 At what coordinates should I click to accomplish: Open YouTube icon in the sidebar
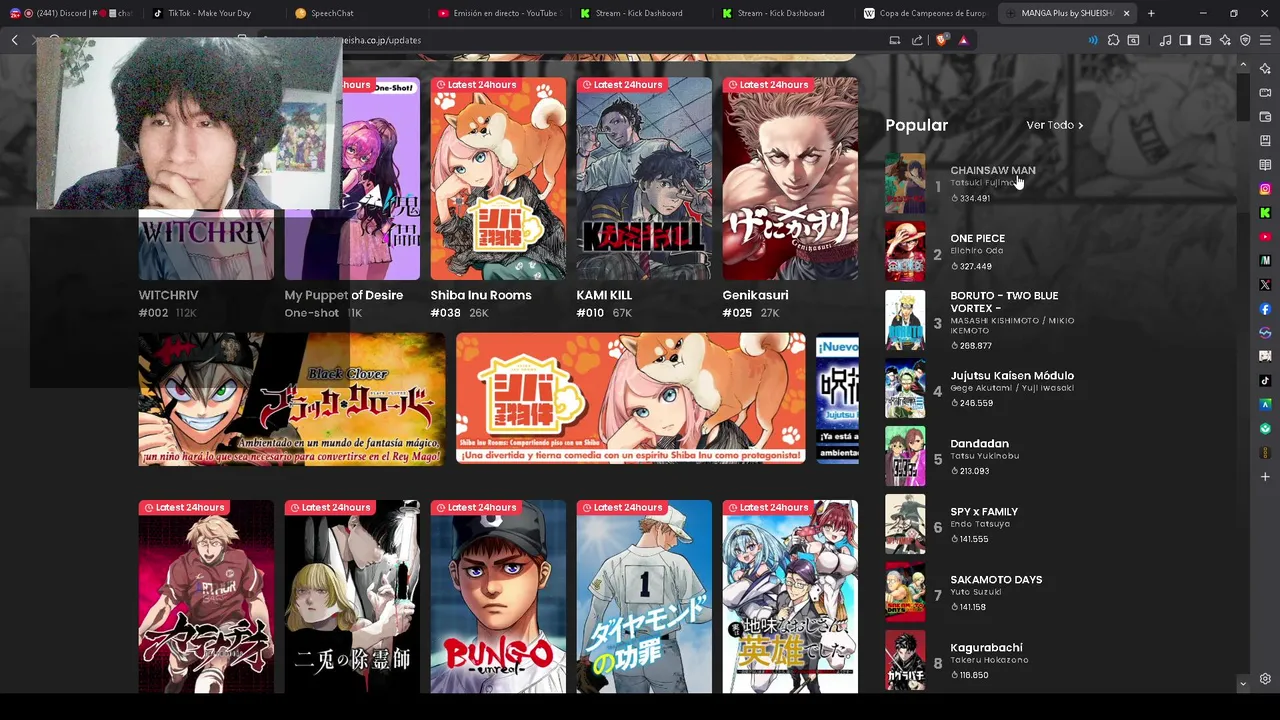(1265, 237)
